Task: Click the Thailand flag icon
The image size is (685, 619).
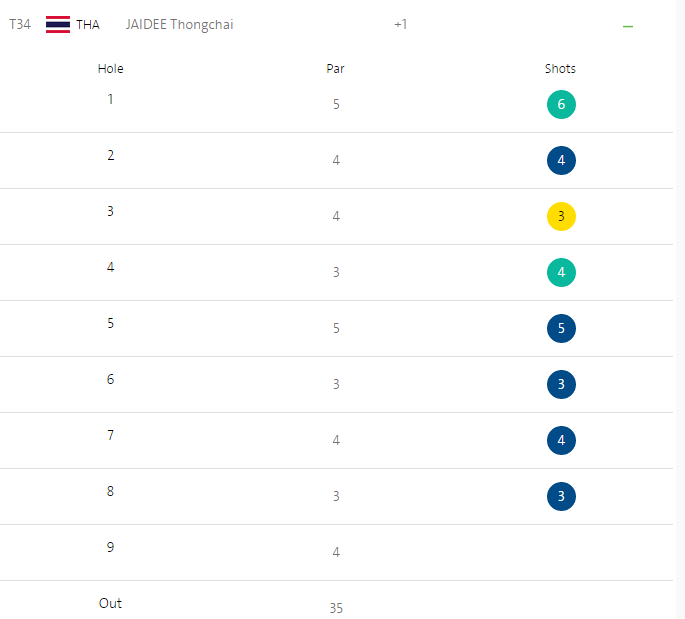Action: [58, 25]
